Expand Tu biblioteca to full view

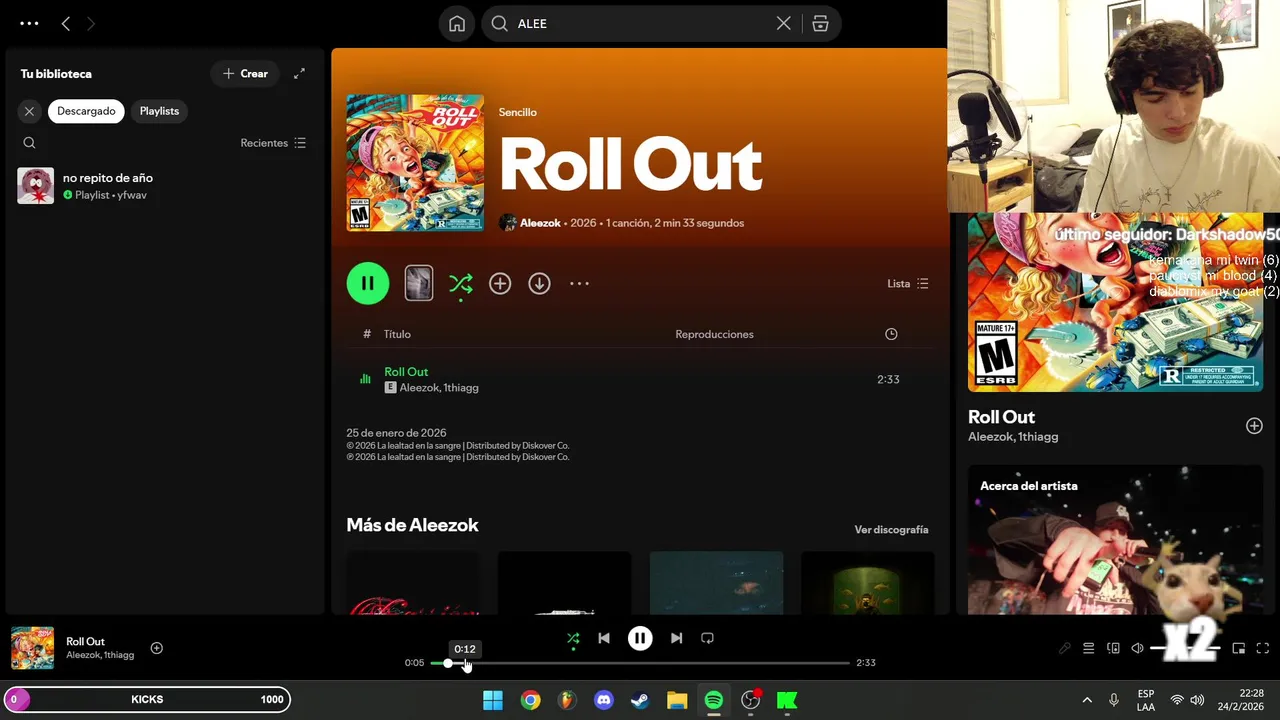[x=299, y=74]
